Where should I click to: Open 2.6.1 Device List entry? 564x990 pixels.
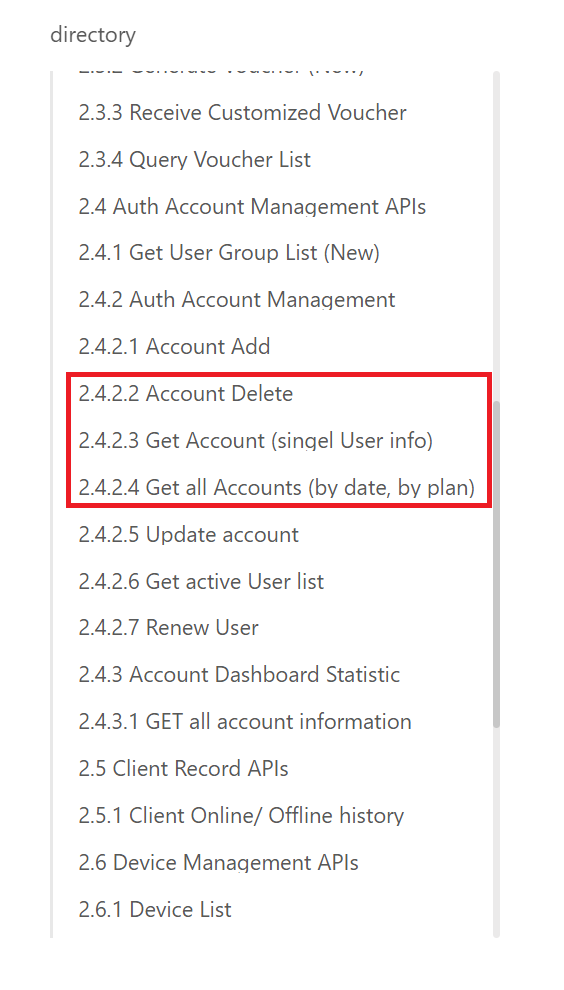(x=155, y=910)
